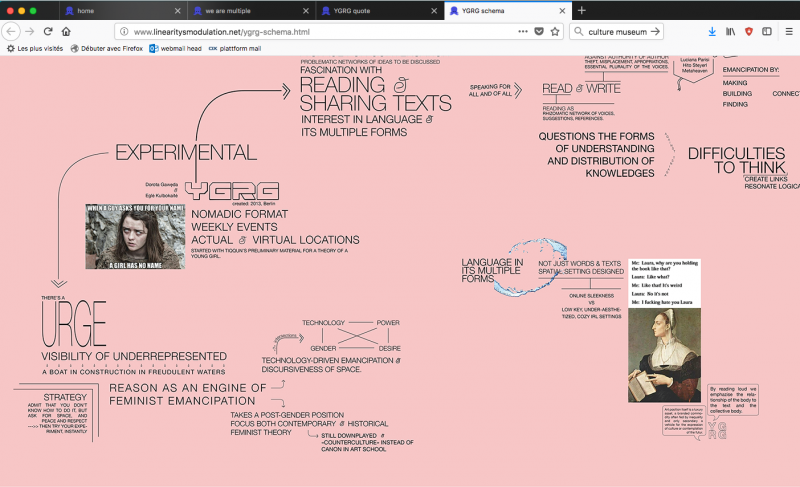Show site information icon in URL bar

[x=124, y=32]
